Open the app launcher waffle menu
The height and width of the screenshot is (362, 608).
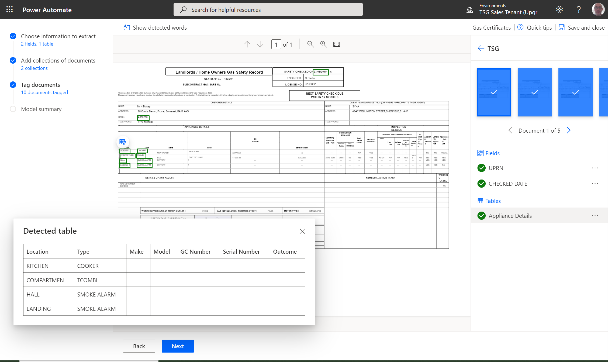click(9, 9)
